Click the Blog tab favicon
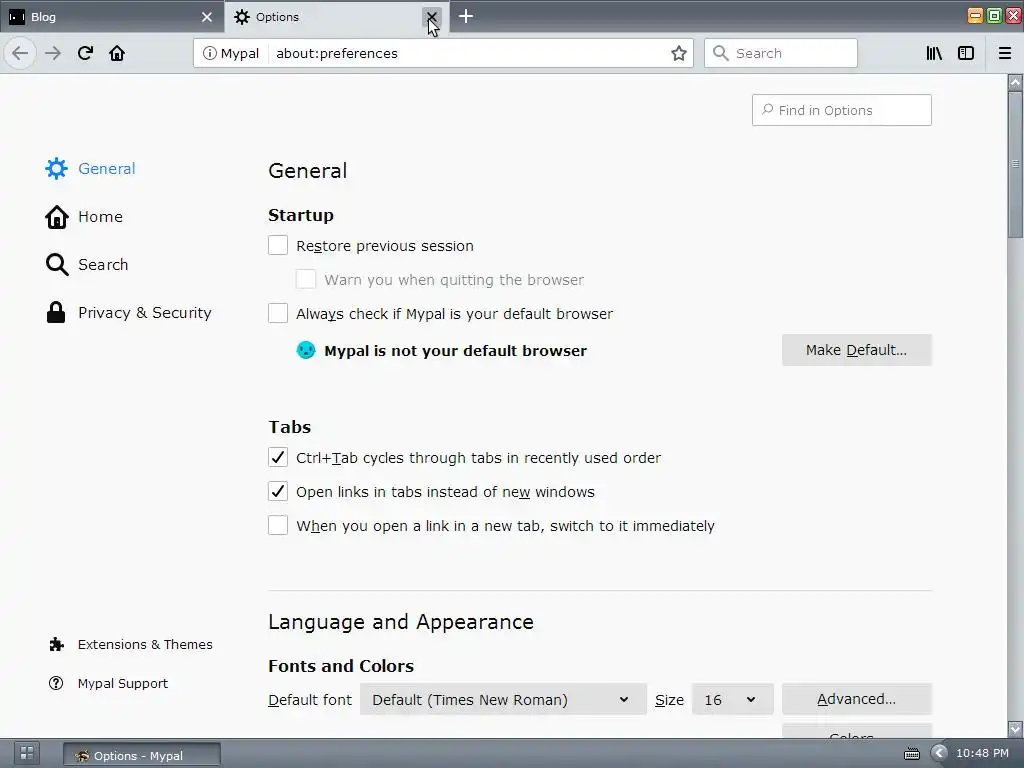 tap(17, 17)
